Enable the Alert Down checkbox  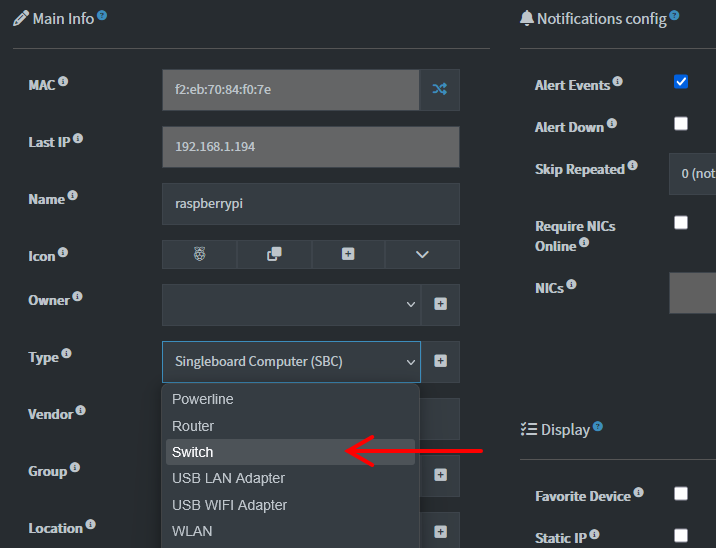click(x=681, y=124)
